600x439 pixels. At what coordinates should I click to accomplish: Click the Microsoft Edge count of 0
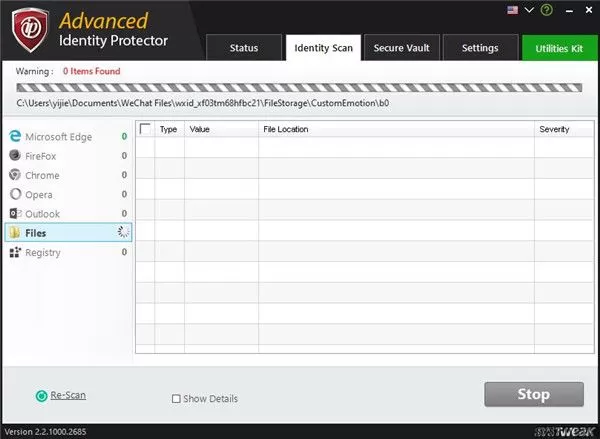tap(124, 136)
